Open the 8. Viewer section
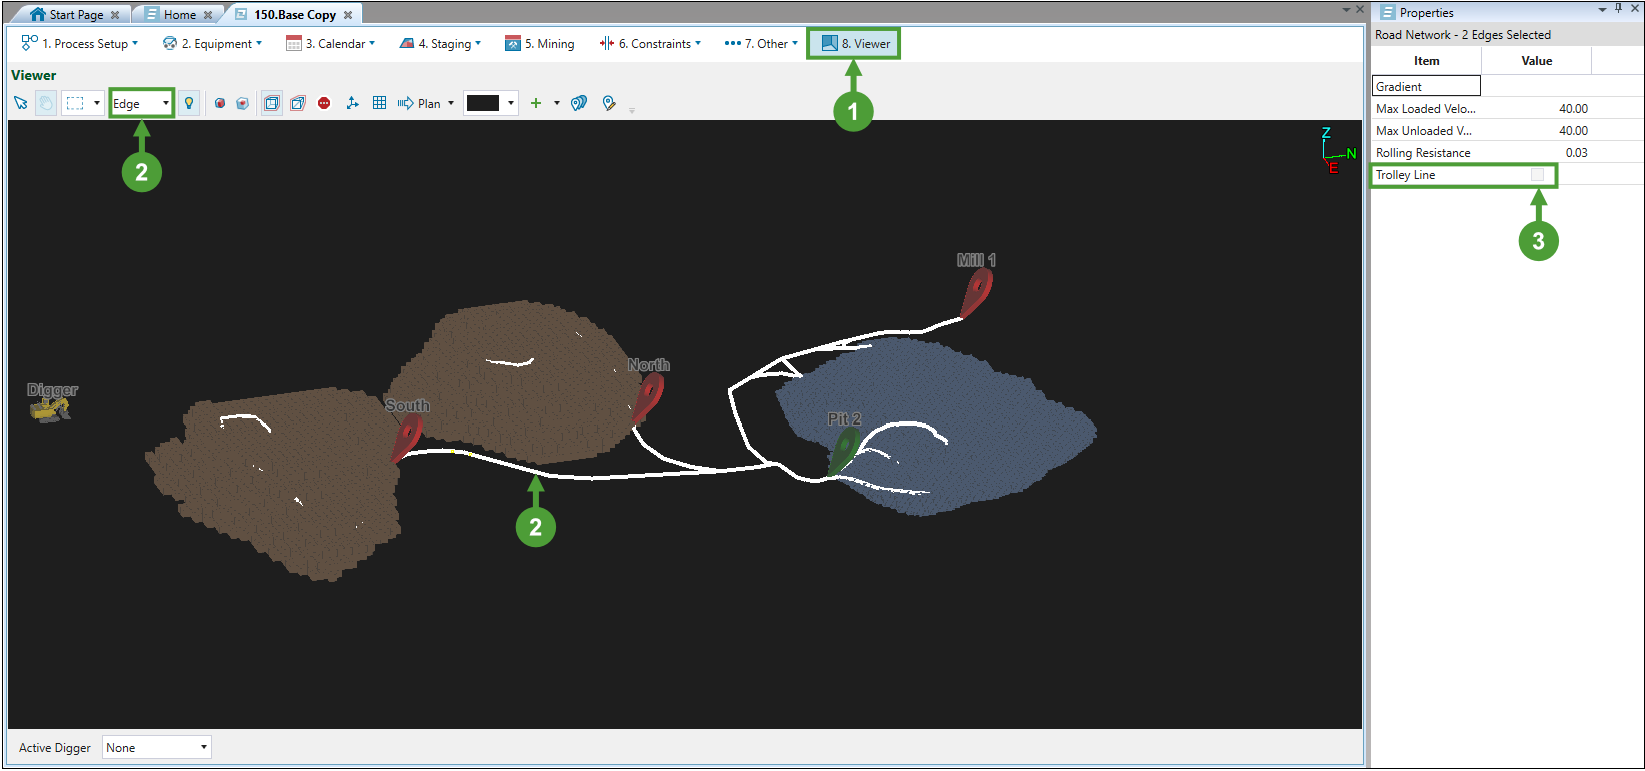 [x=855, y=43]
